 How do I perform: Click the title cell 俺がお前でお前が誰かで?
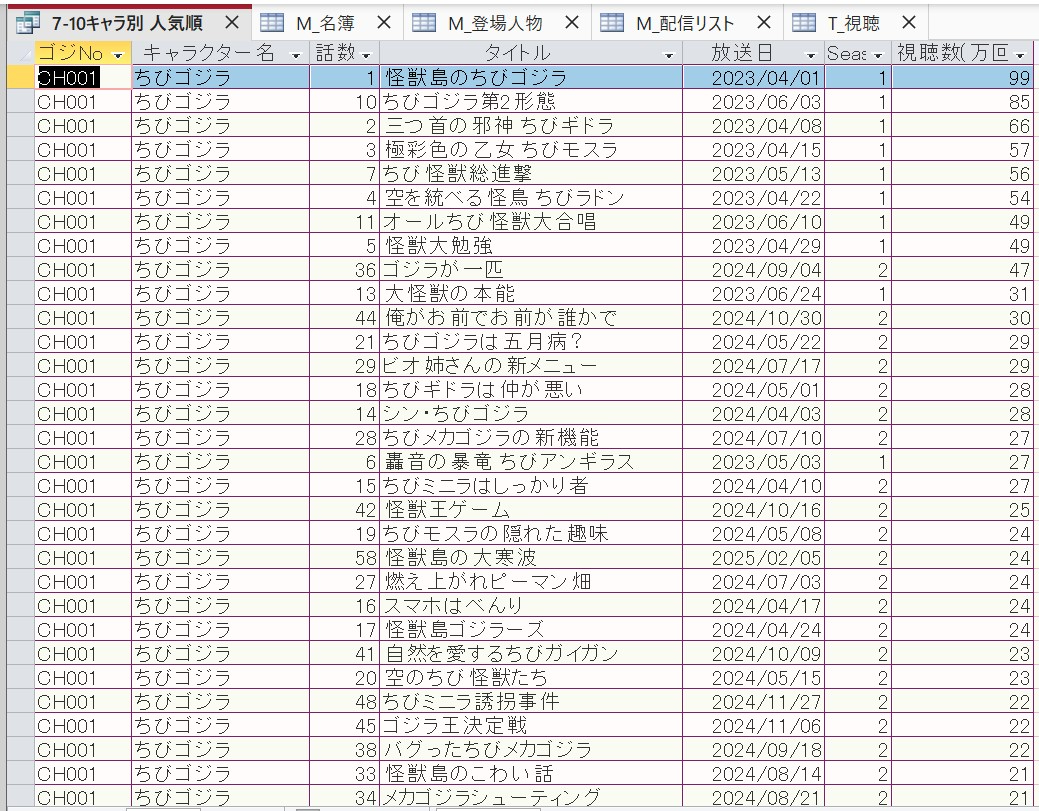531,317
